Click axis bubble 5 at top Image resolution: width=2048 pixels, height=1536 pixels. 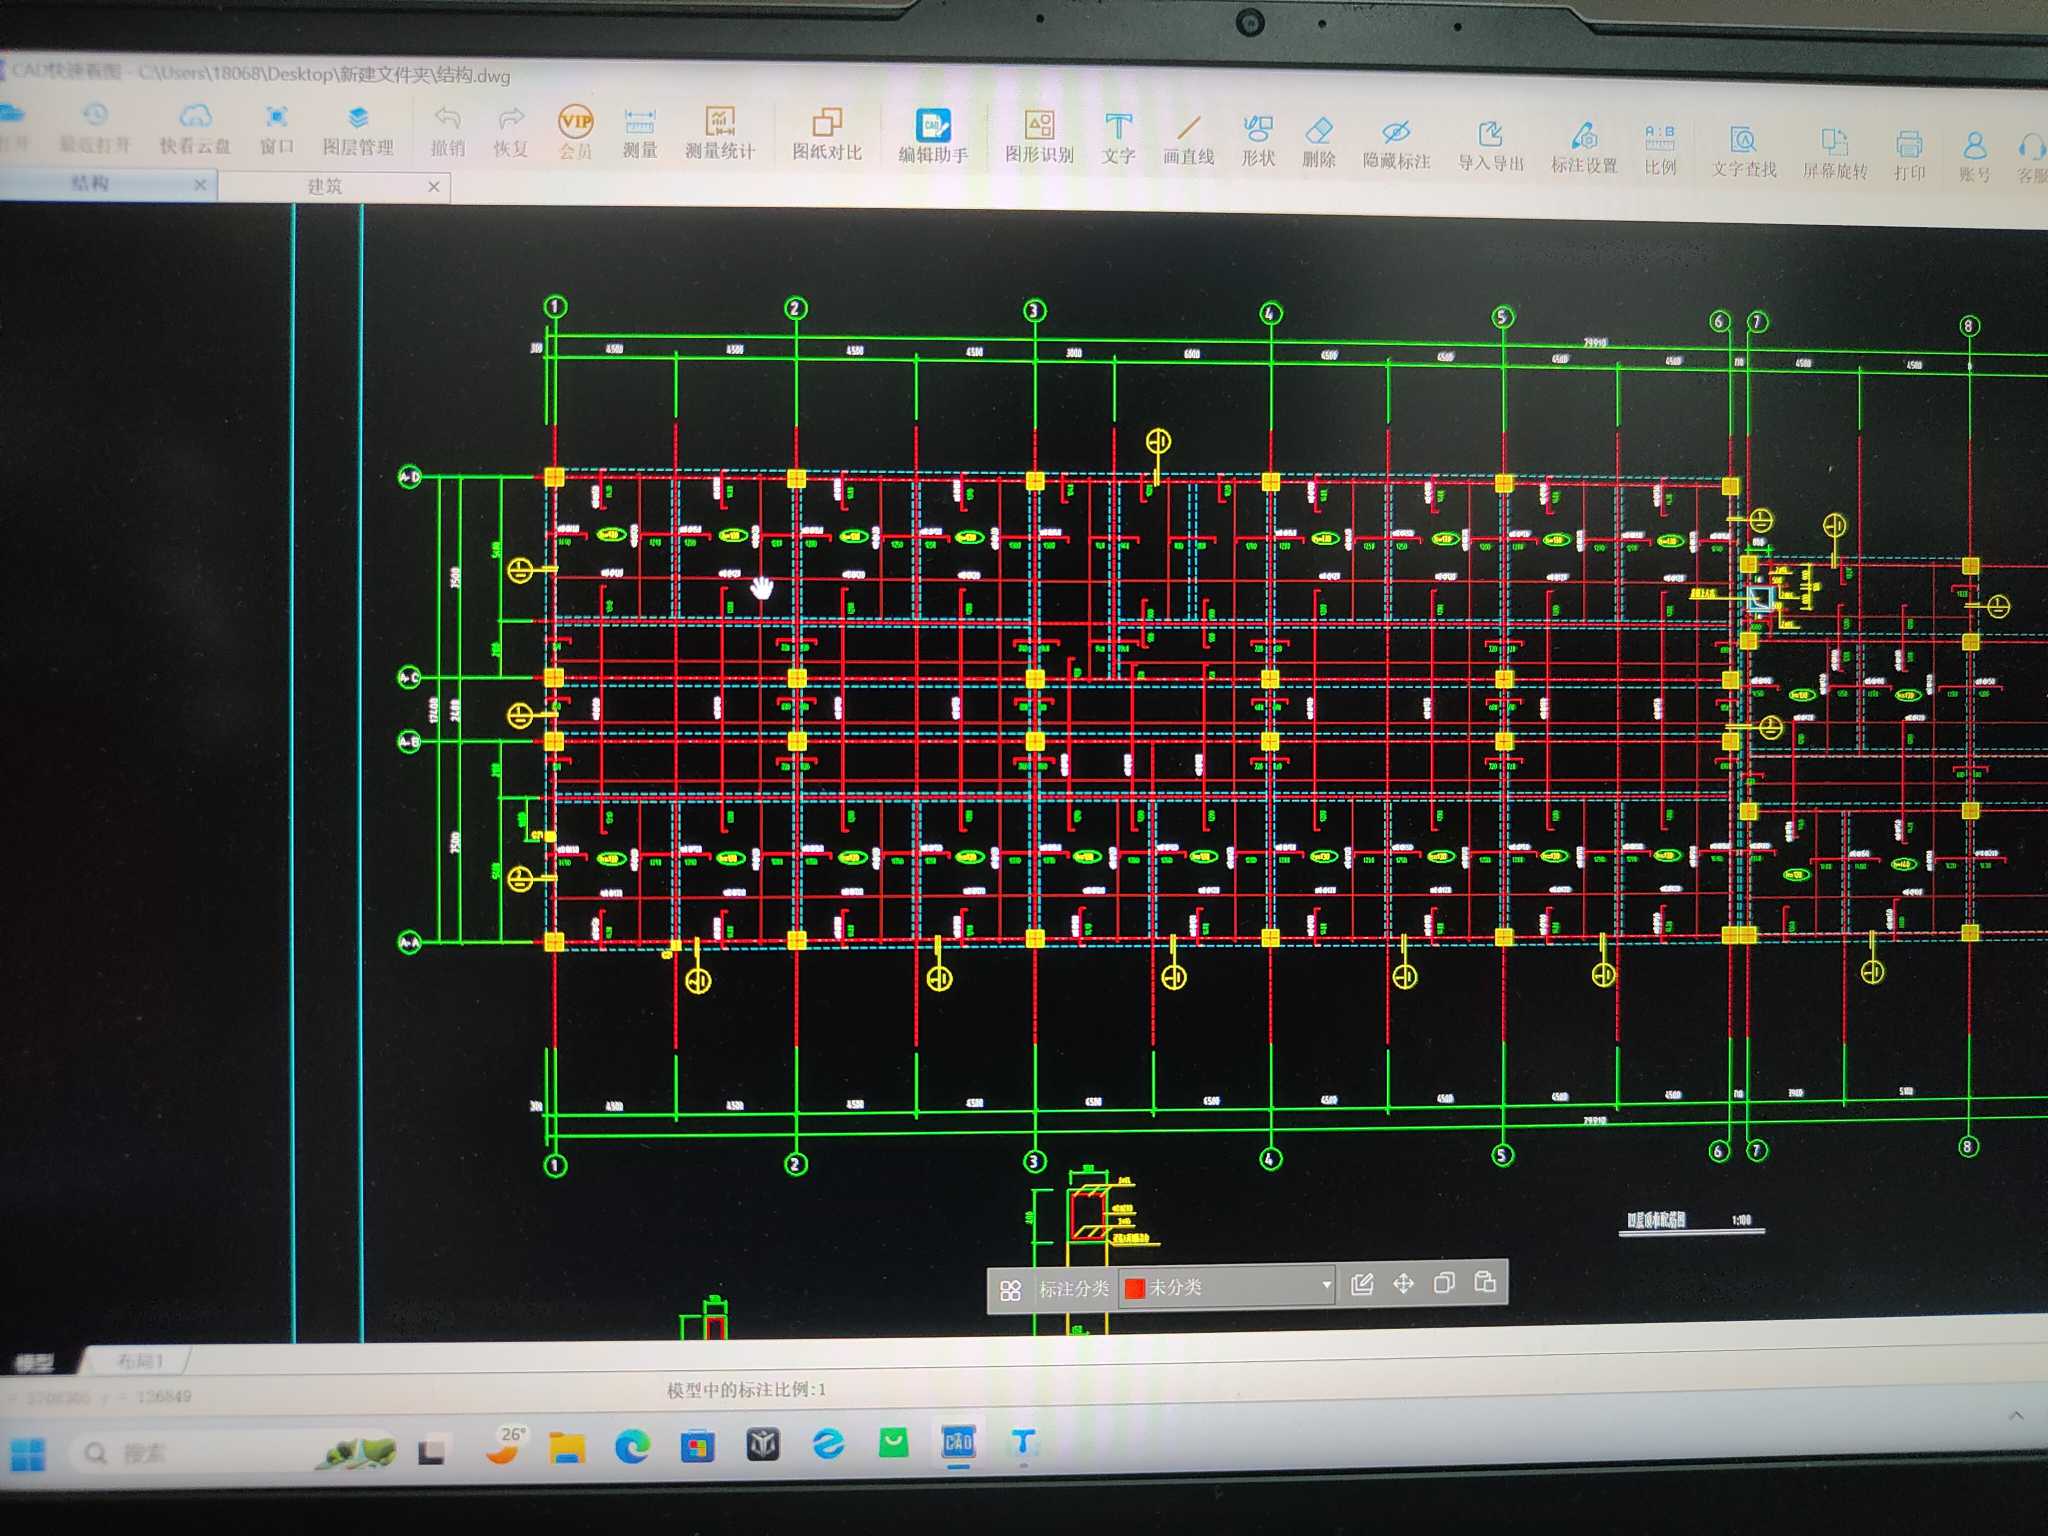pos(1502,317)
